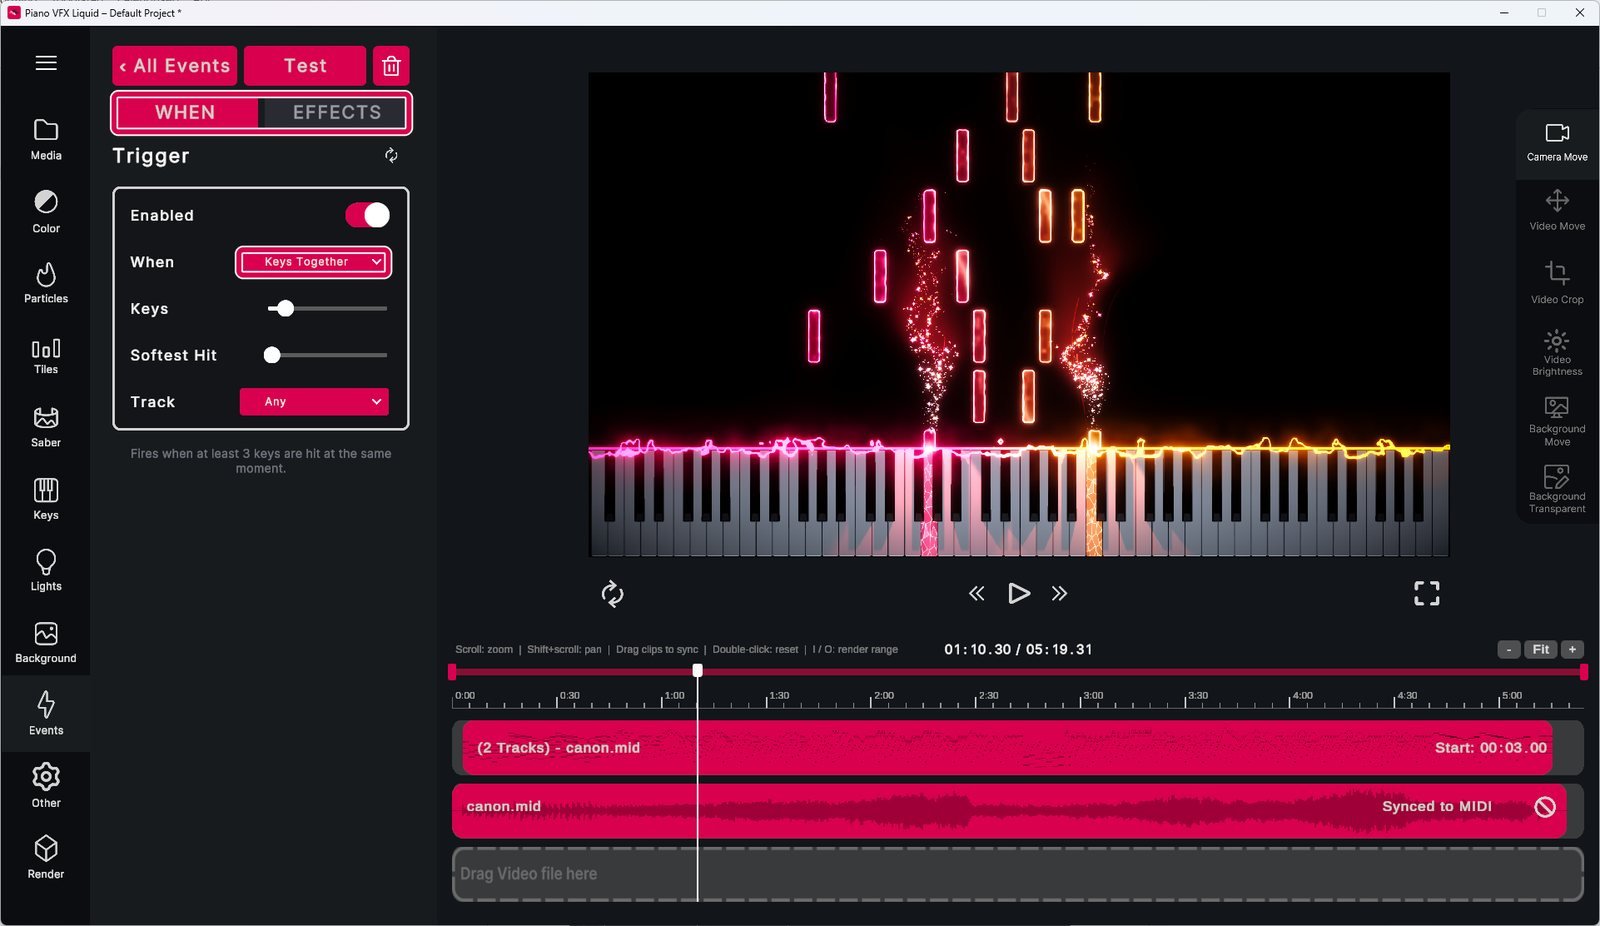The width and height of the screenshot is (1600, 926).
Task: Open the Background panel
Action: (46, 643)
